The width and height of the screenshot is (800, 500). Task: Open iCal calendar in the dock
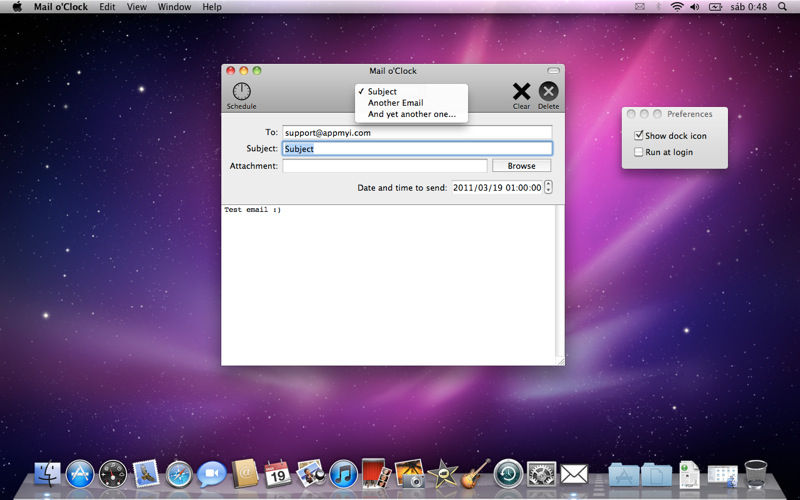pyautogui.click(x=278, y=474)
